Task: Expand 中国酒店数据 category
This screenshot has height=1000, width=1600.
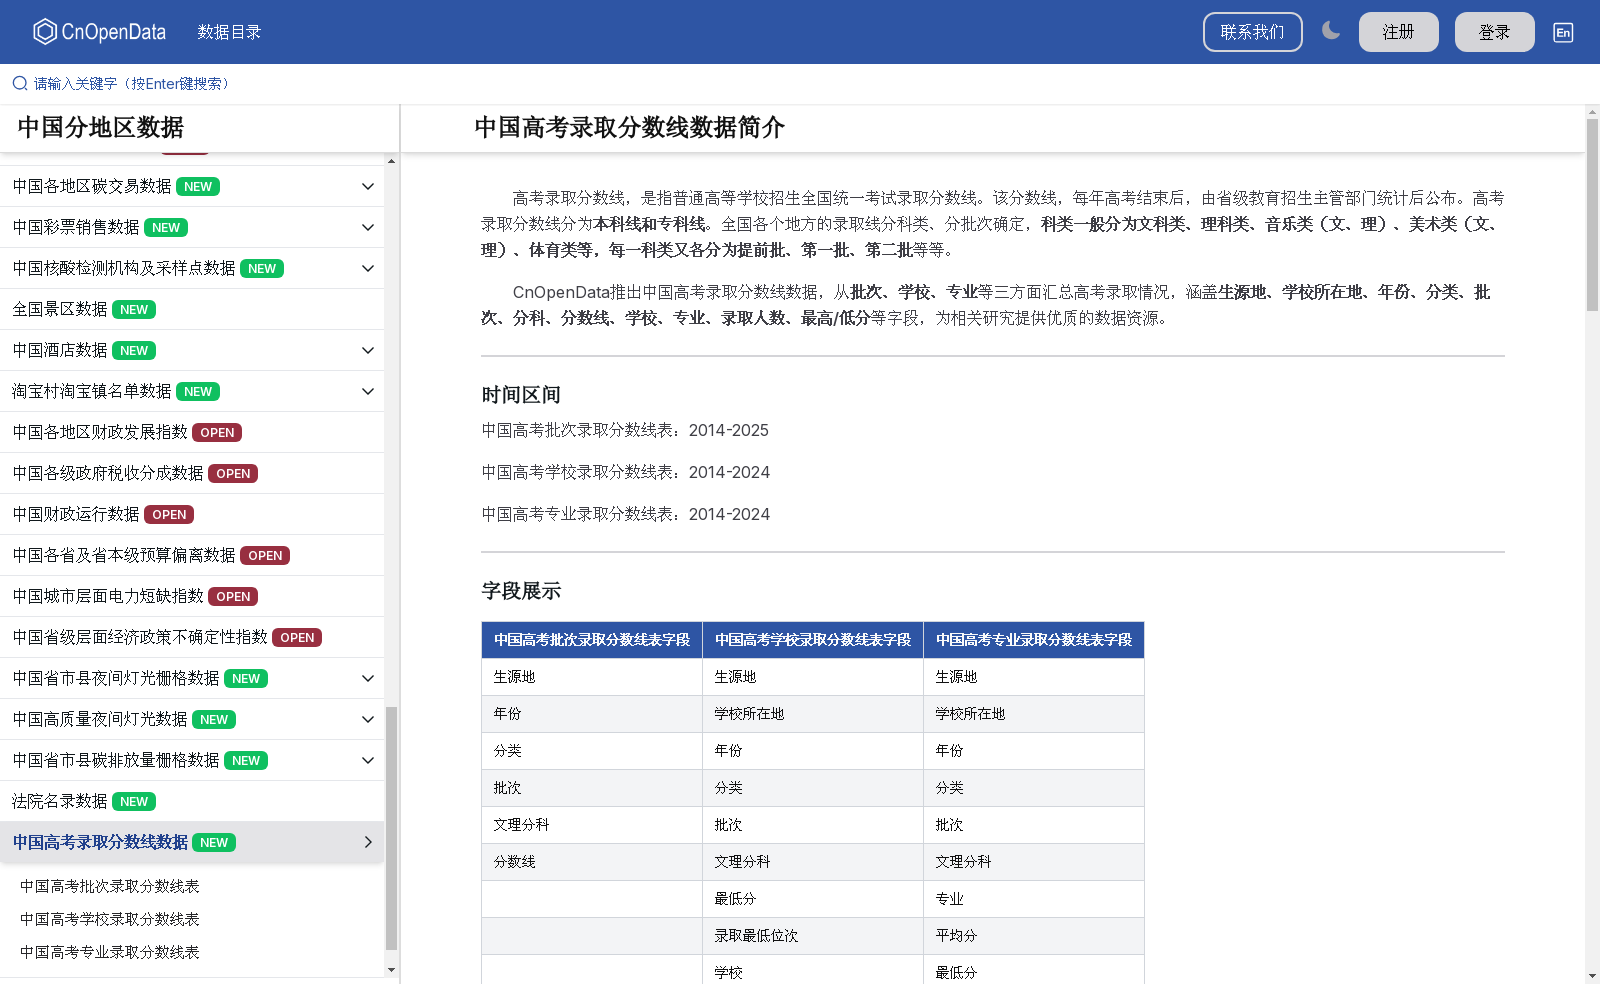Action: coord(367,350)
